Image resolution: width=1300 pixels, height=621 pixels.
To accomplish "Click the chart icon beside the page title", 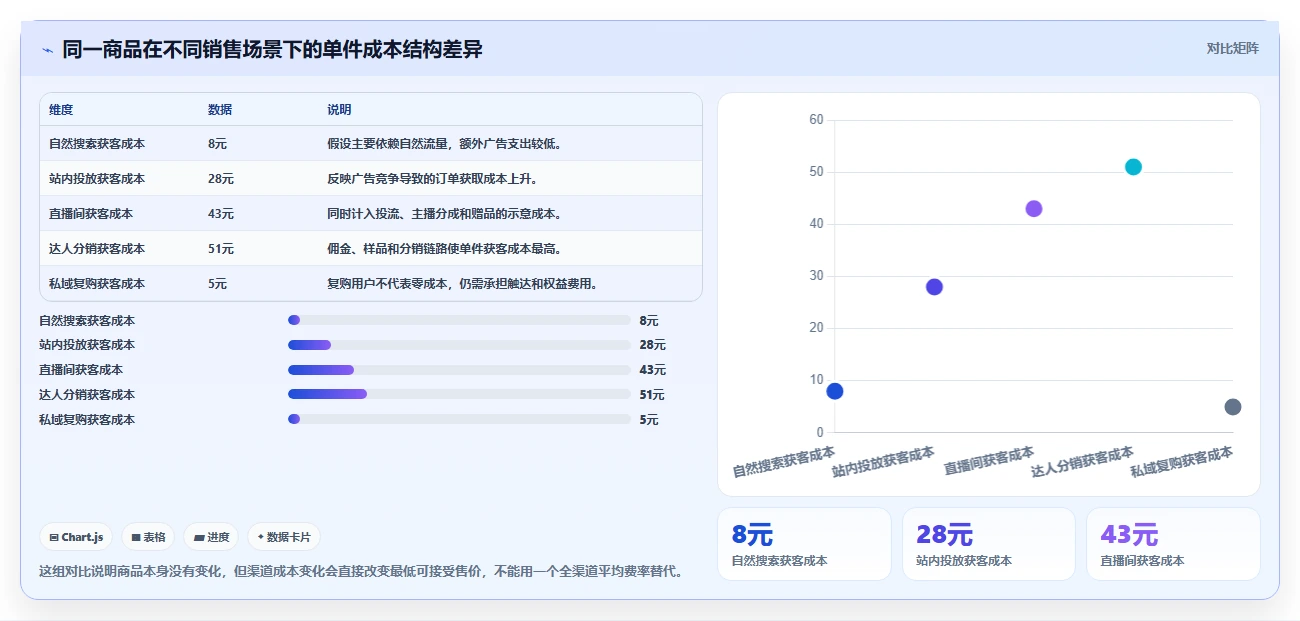I will (47, 50).
